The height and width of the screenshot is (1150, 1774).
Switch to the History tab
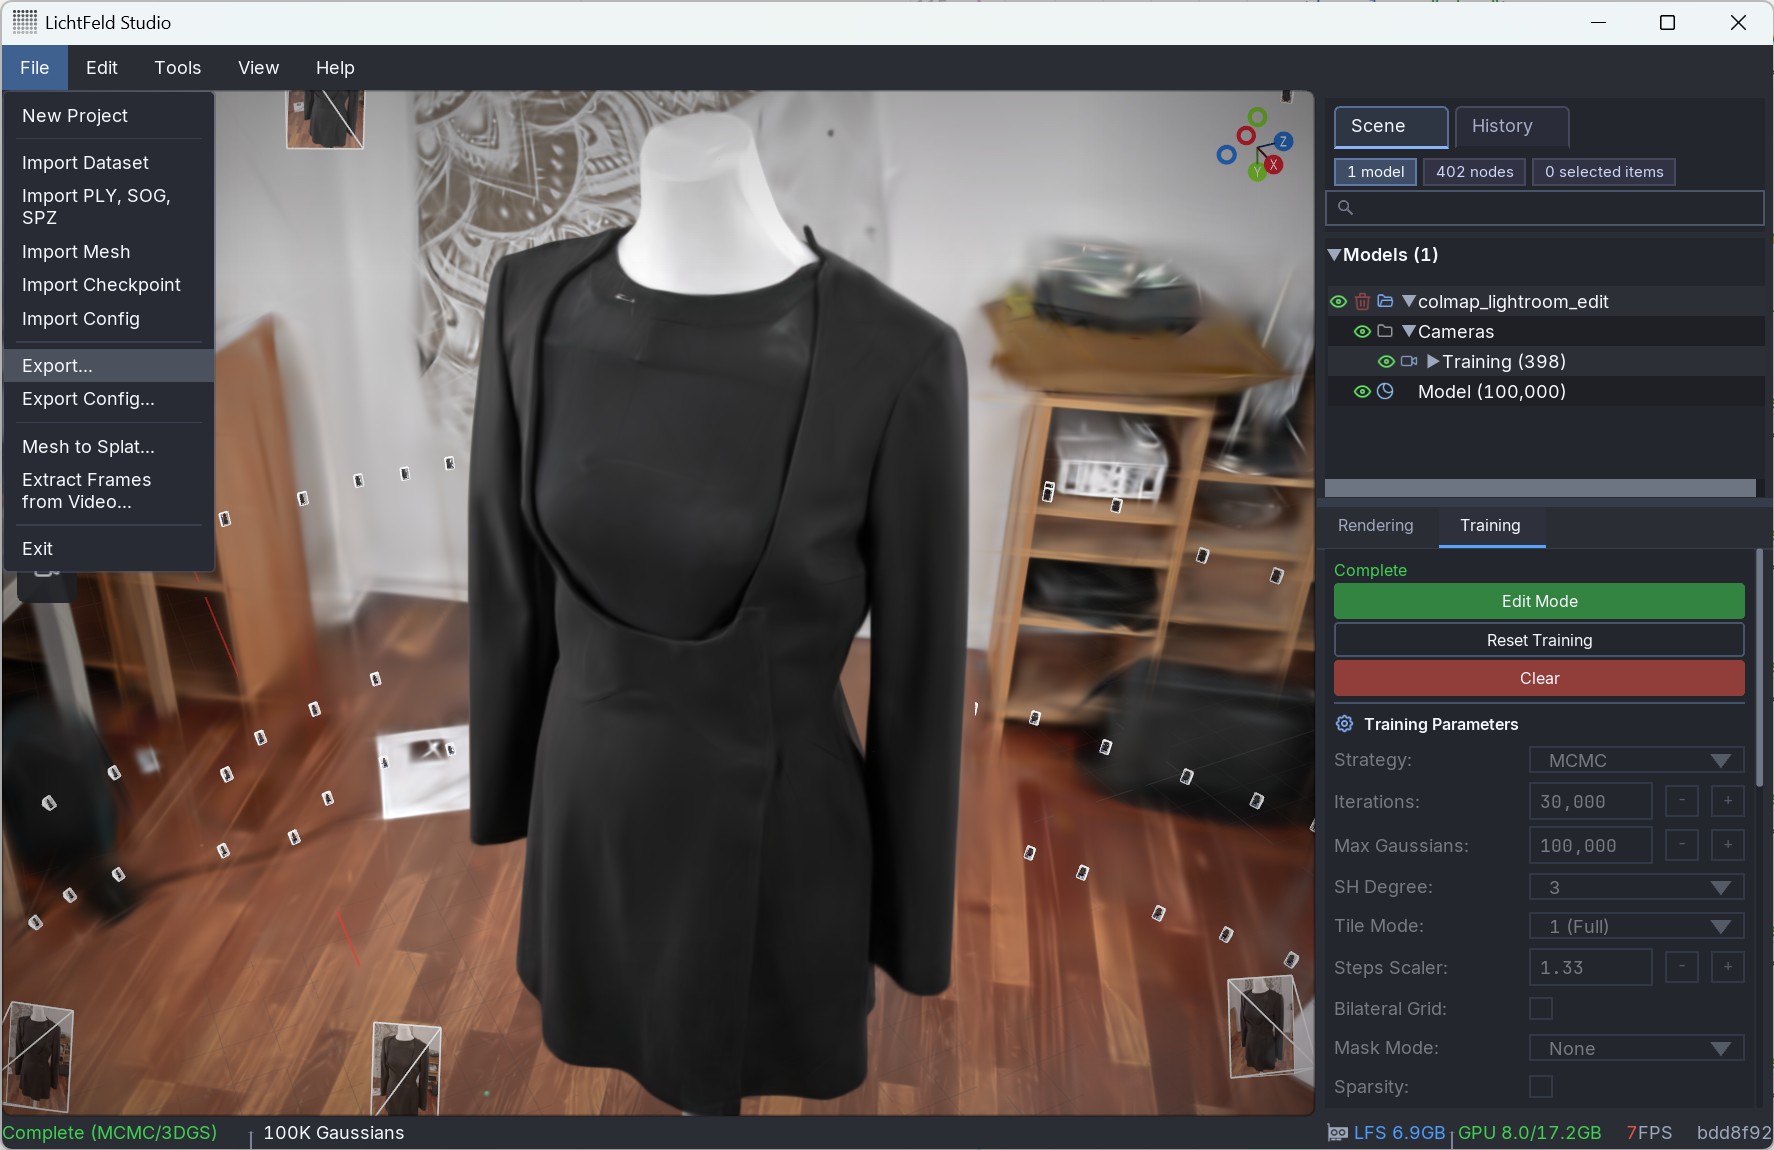pos(1510,126)
